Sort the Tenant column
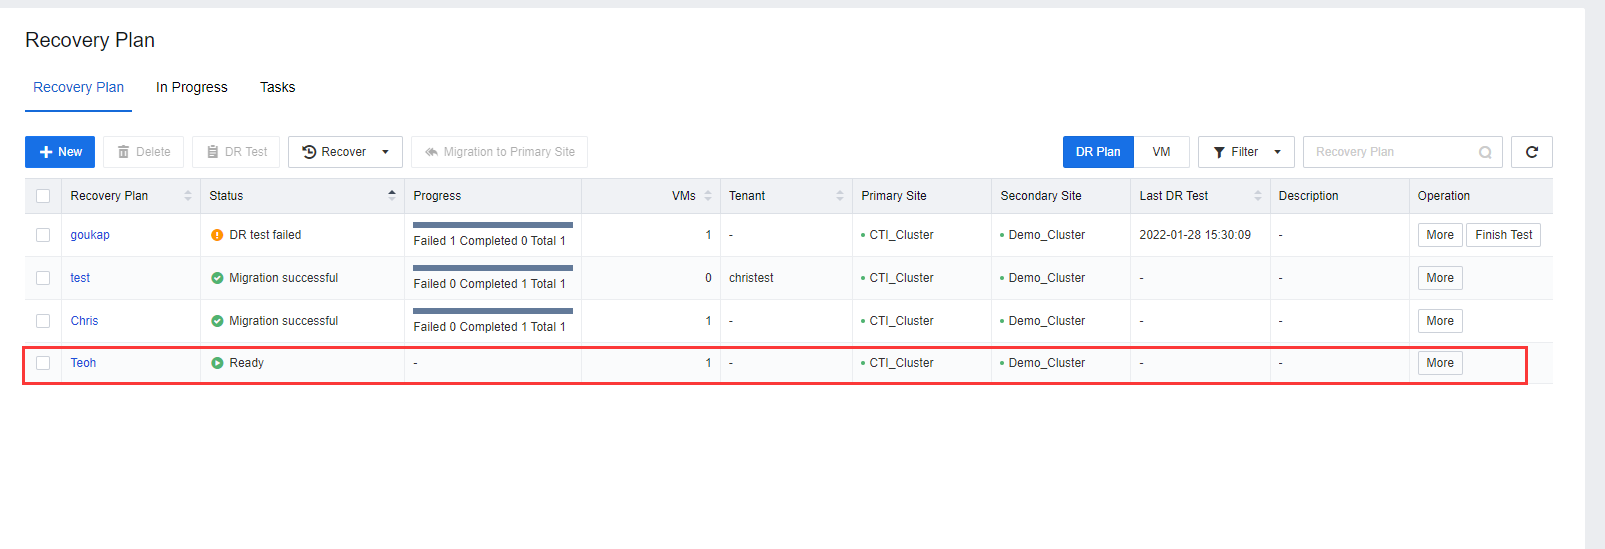Image resolution: width=1605 pixels, height=549 pixels. click(x=840, y=196)
